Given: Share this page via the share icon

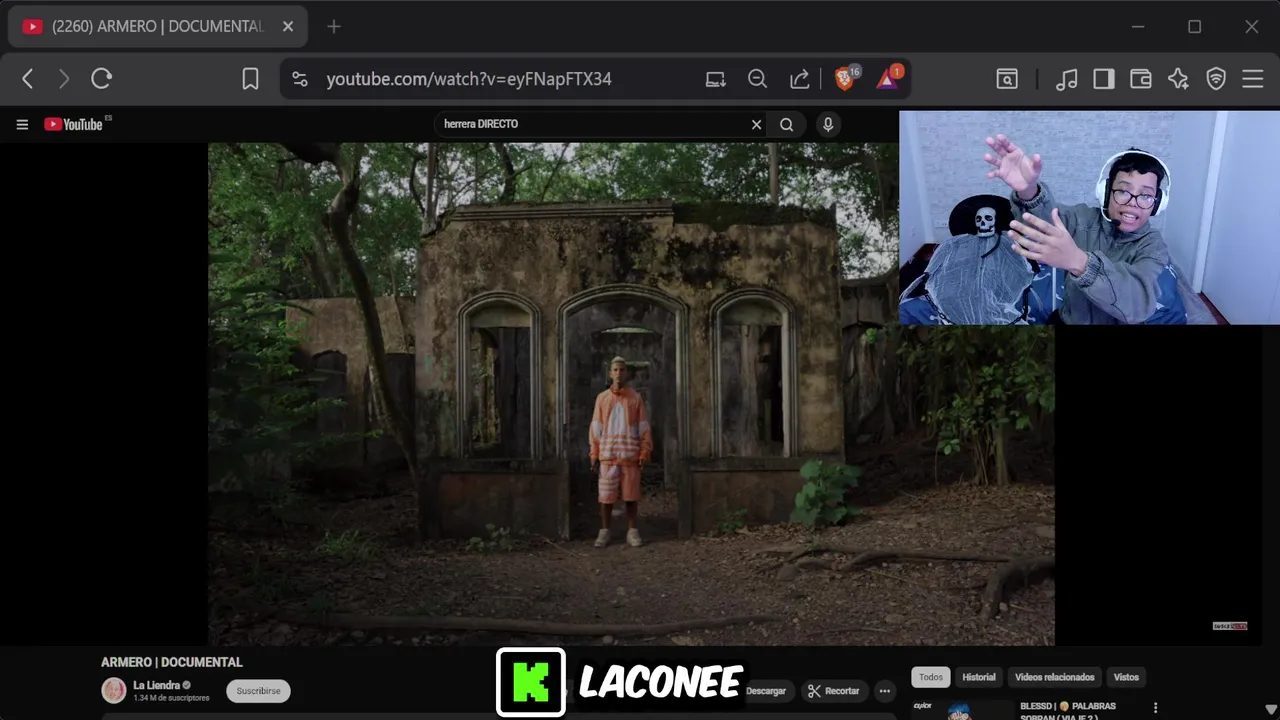Looking at the screenshot, I should tap(799, 79).
